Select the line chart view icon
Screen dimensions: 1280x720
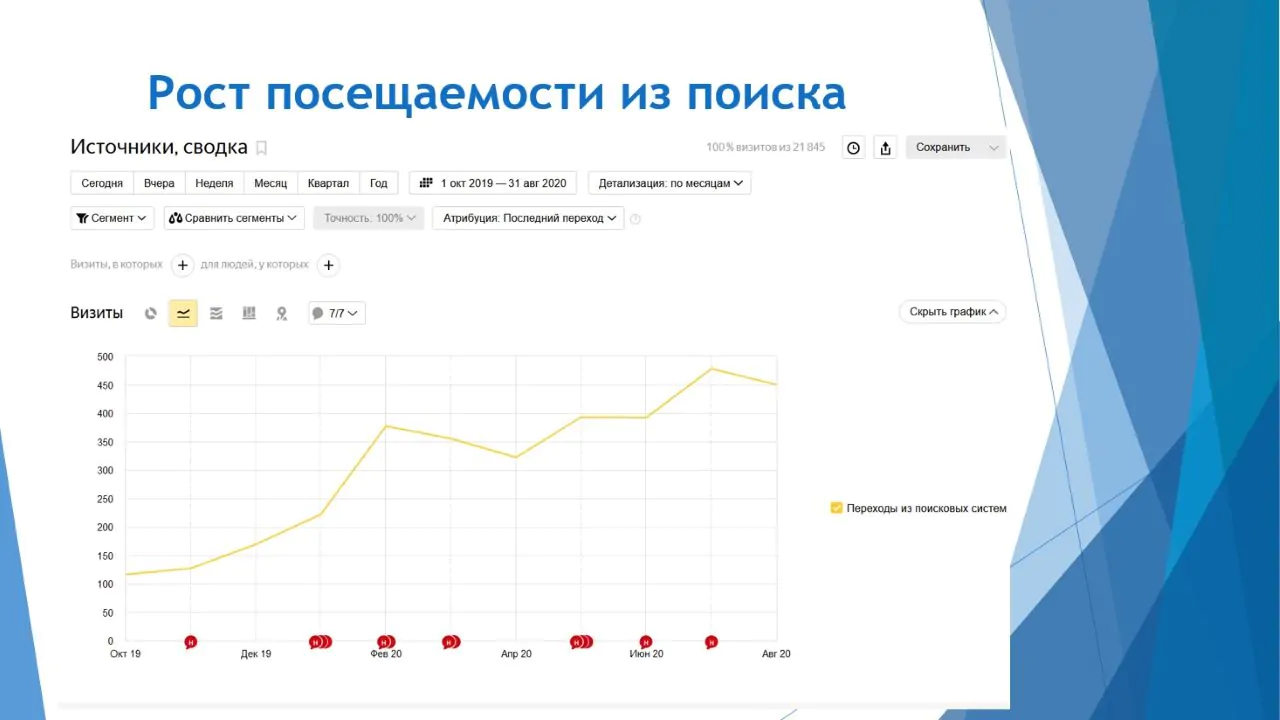tap(183, 313)
